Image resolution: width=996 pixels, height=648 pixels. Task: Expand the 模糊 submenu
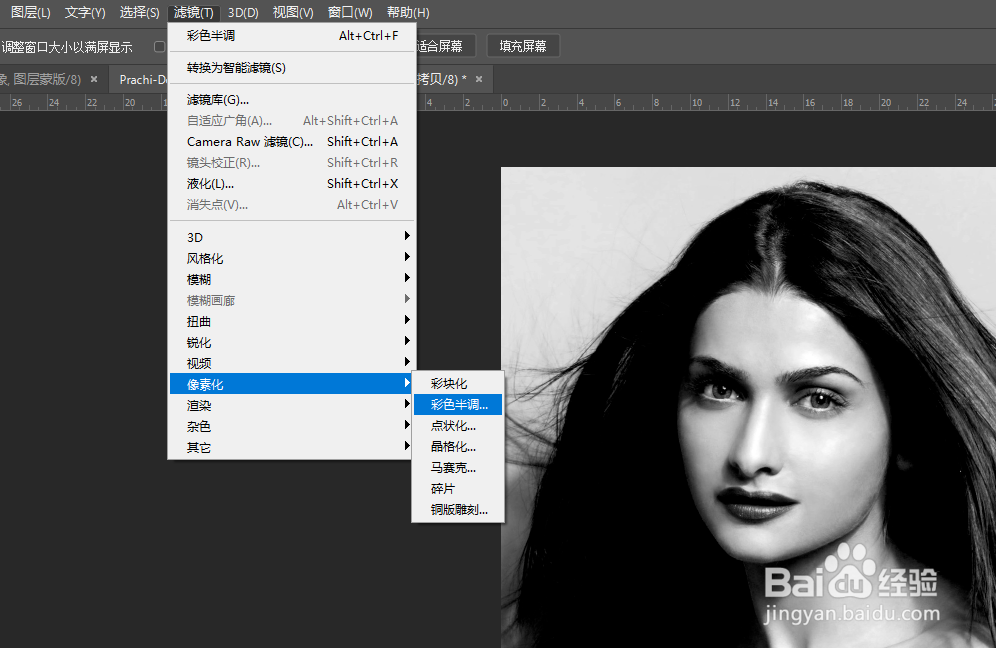(x=292, y=279)
